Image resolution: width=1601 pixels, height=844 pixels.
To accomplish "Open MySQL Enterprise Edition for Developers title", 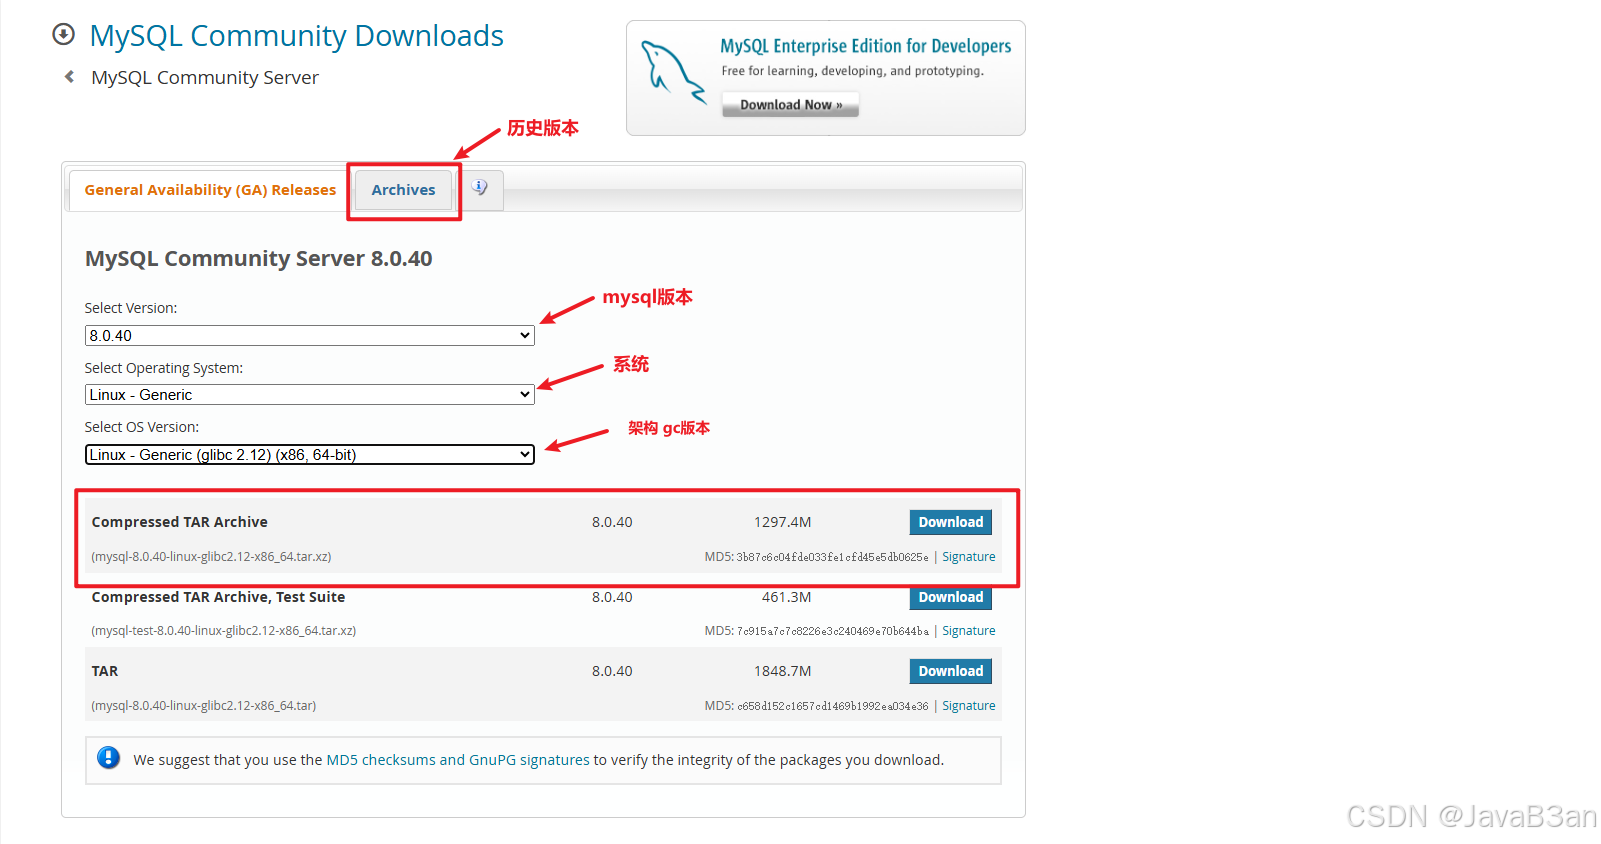I will click(866, 46).
